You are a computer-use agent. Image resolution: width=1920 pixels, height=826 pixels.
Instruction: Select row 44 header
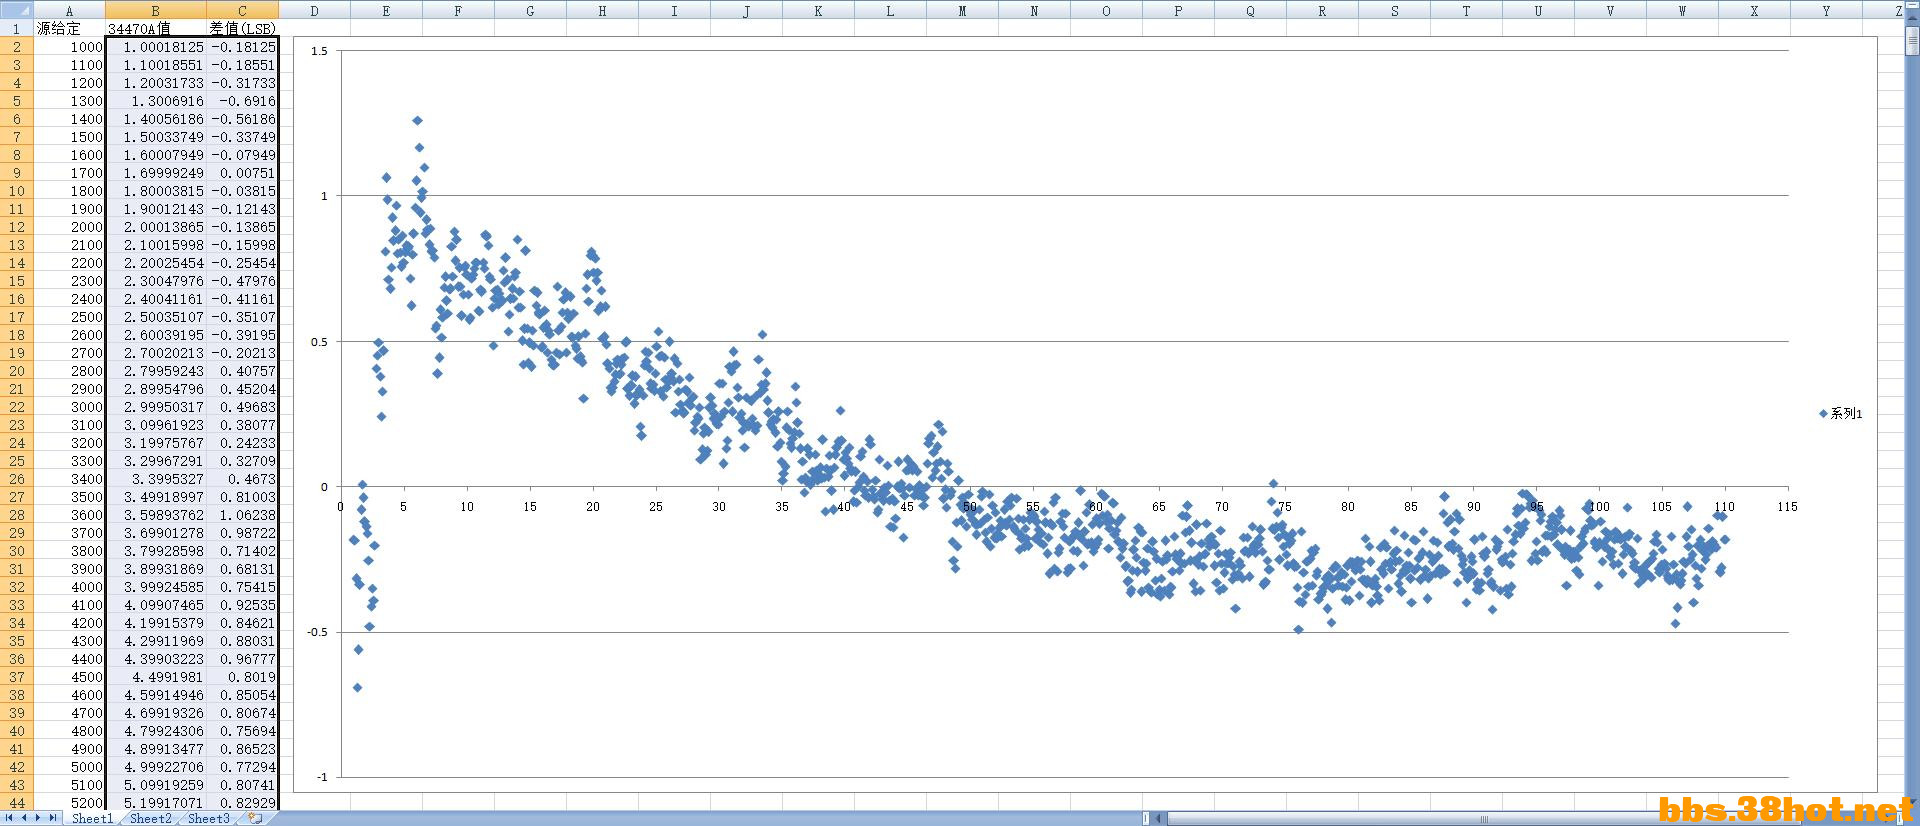pyautogui.click(x=17, y=803)
